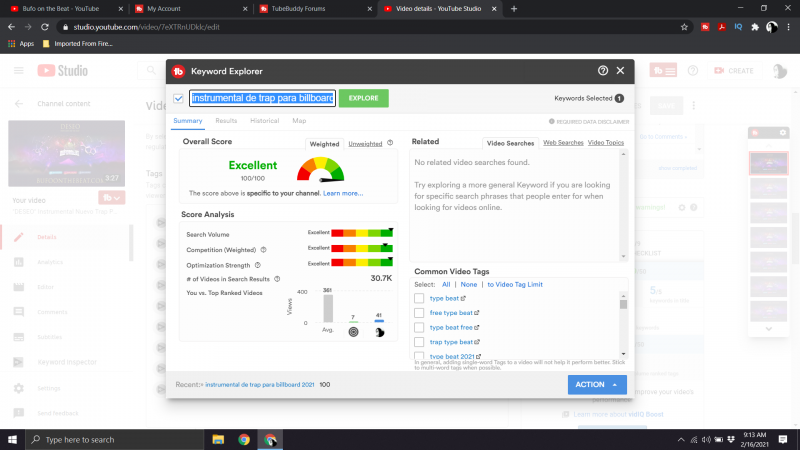Switch to Web Searches related tab
800x450 pixels.
click(x=563, y=143)
